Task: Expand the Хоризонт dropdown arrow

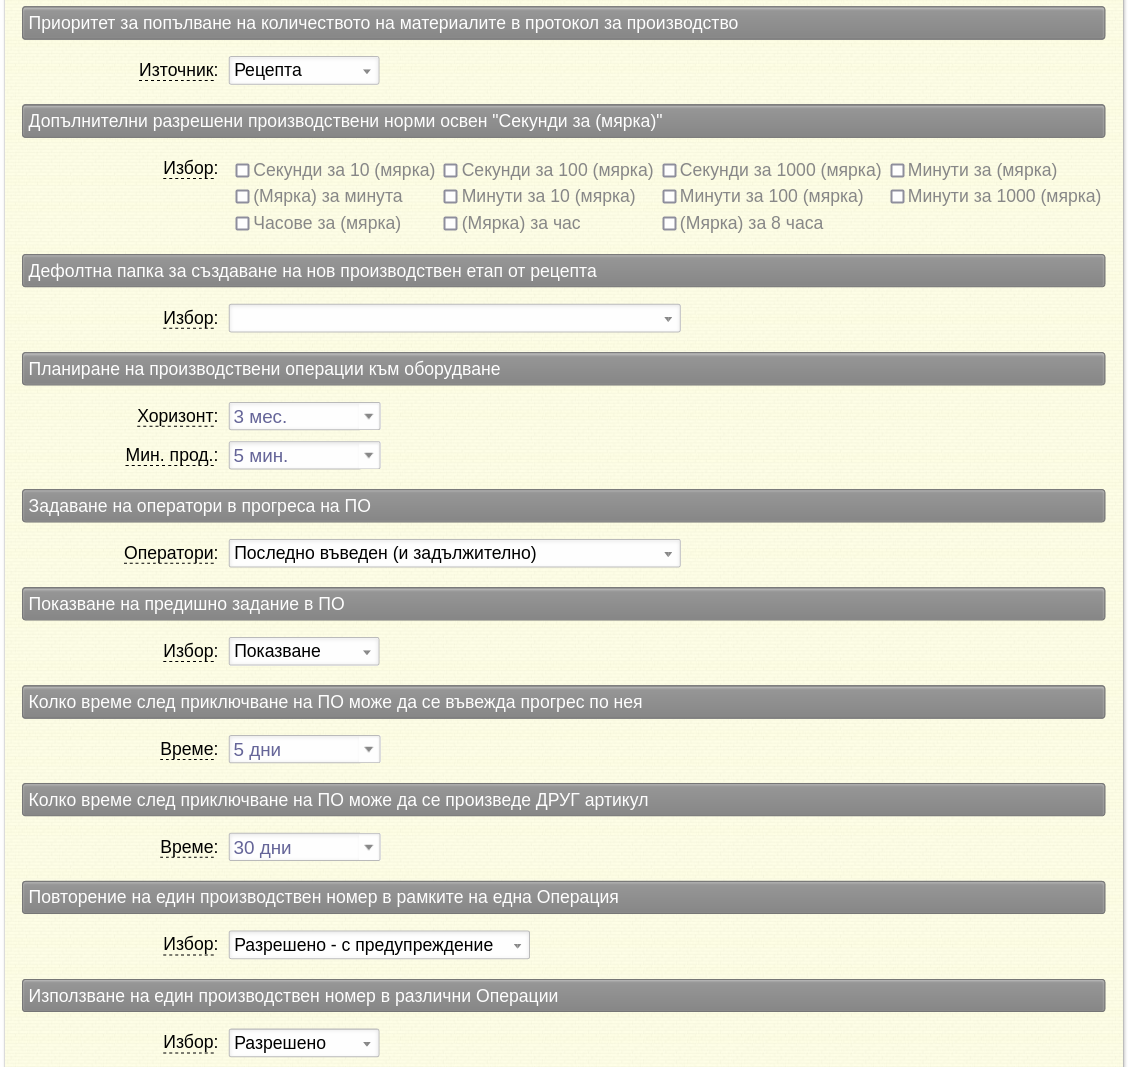Action: click(369, 417)
